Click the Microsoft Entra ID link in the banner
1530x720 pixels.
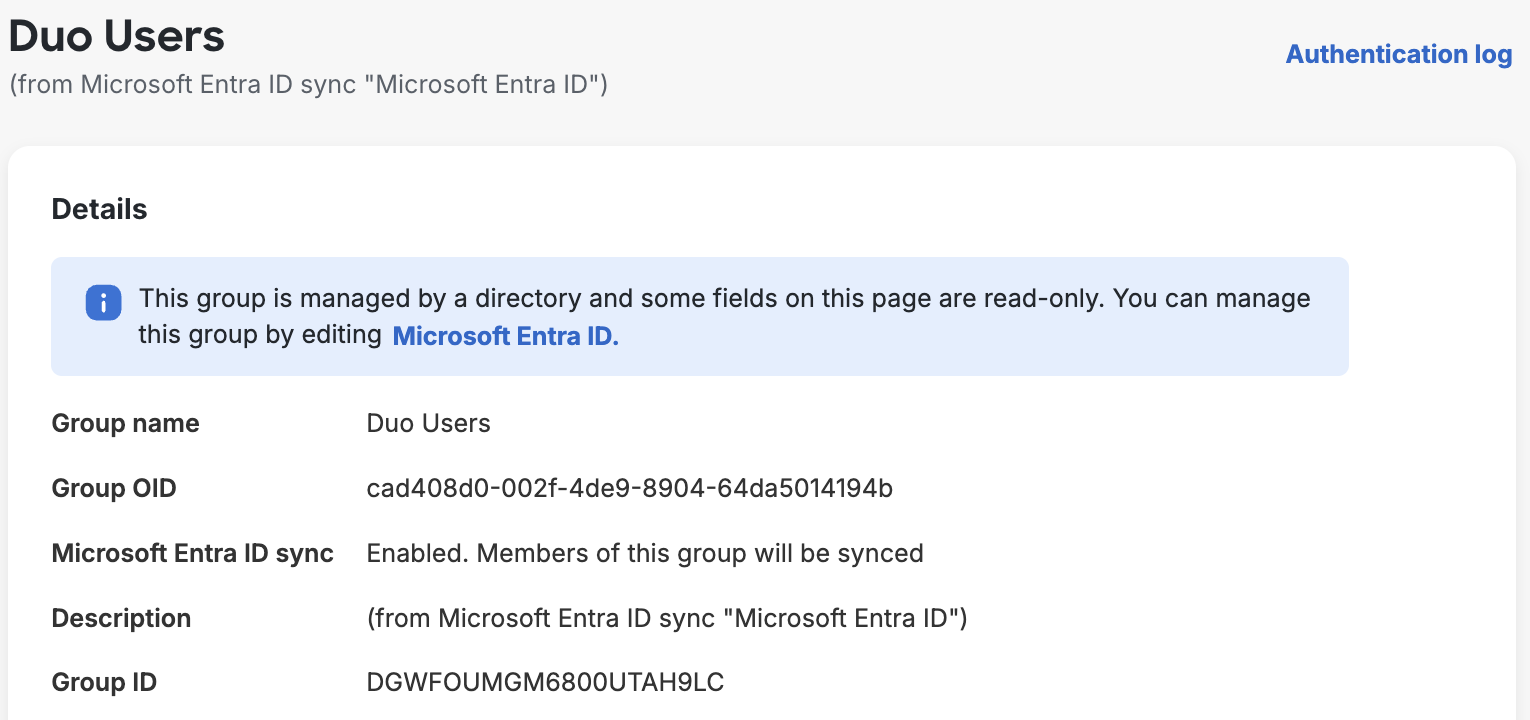505,336
